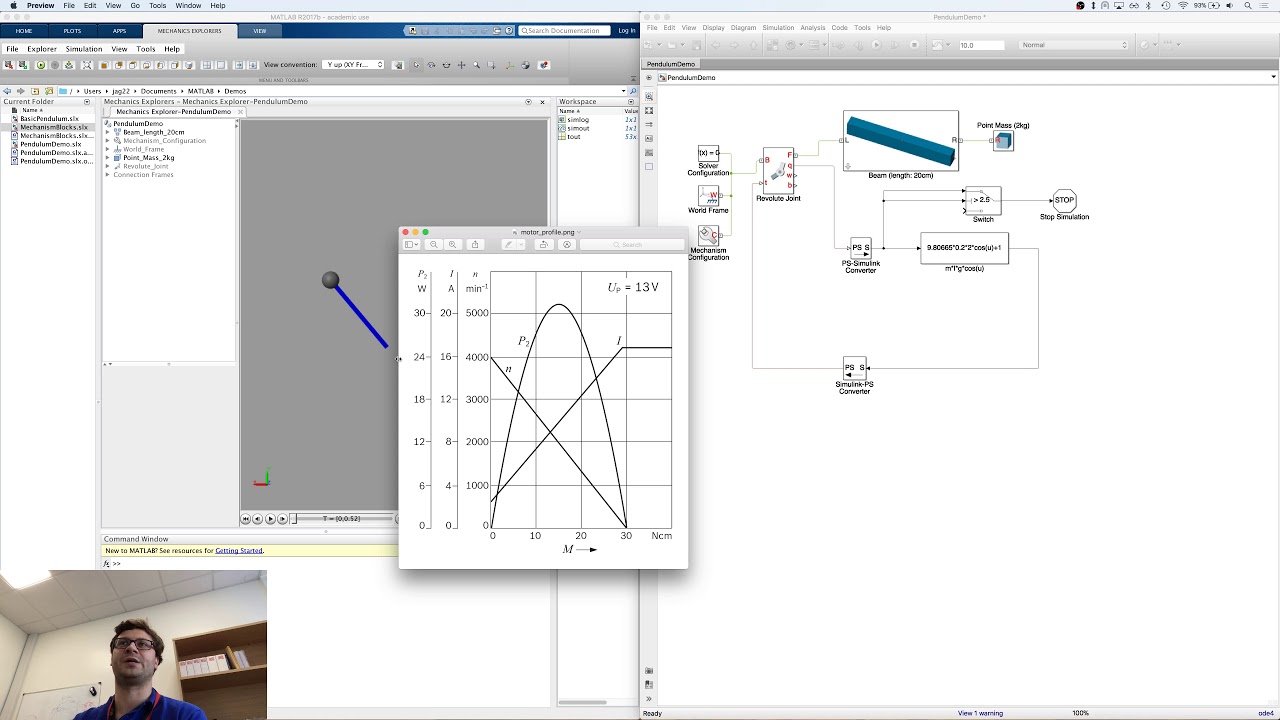Step animation forward in Mechanics Explorer

282,519
